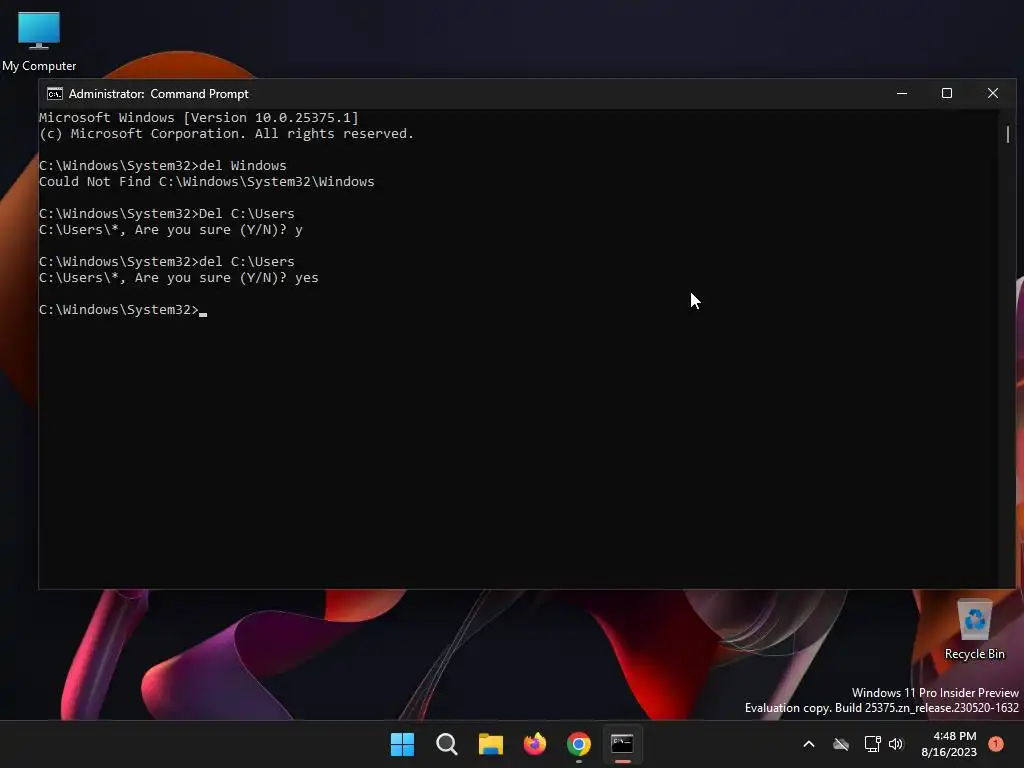The height and width of the screenshot is (768, 1024).
Task: Click the 'Del C:\Users' command line
Action: [x=167, y=214]
